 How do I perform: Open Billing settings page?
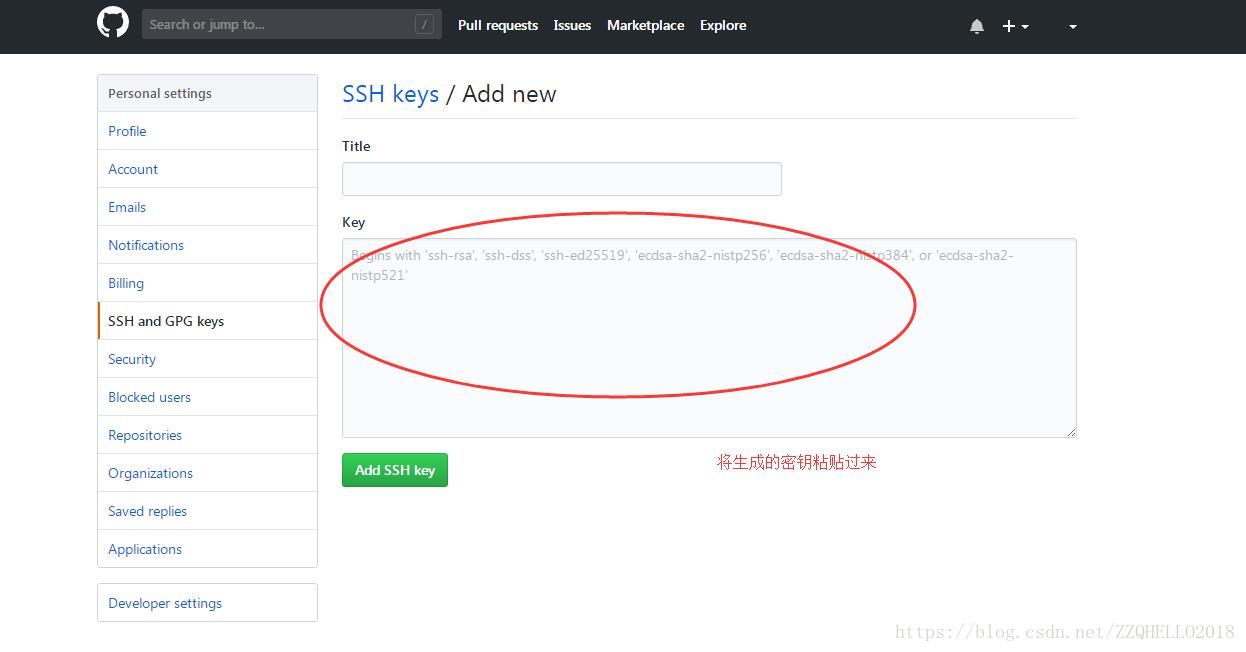click(x=207, y=283)
